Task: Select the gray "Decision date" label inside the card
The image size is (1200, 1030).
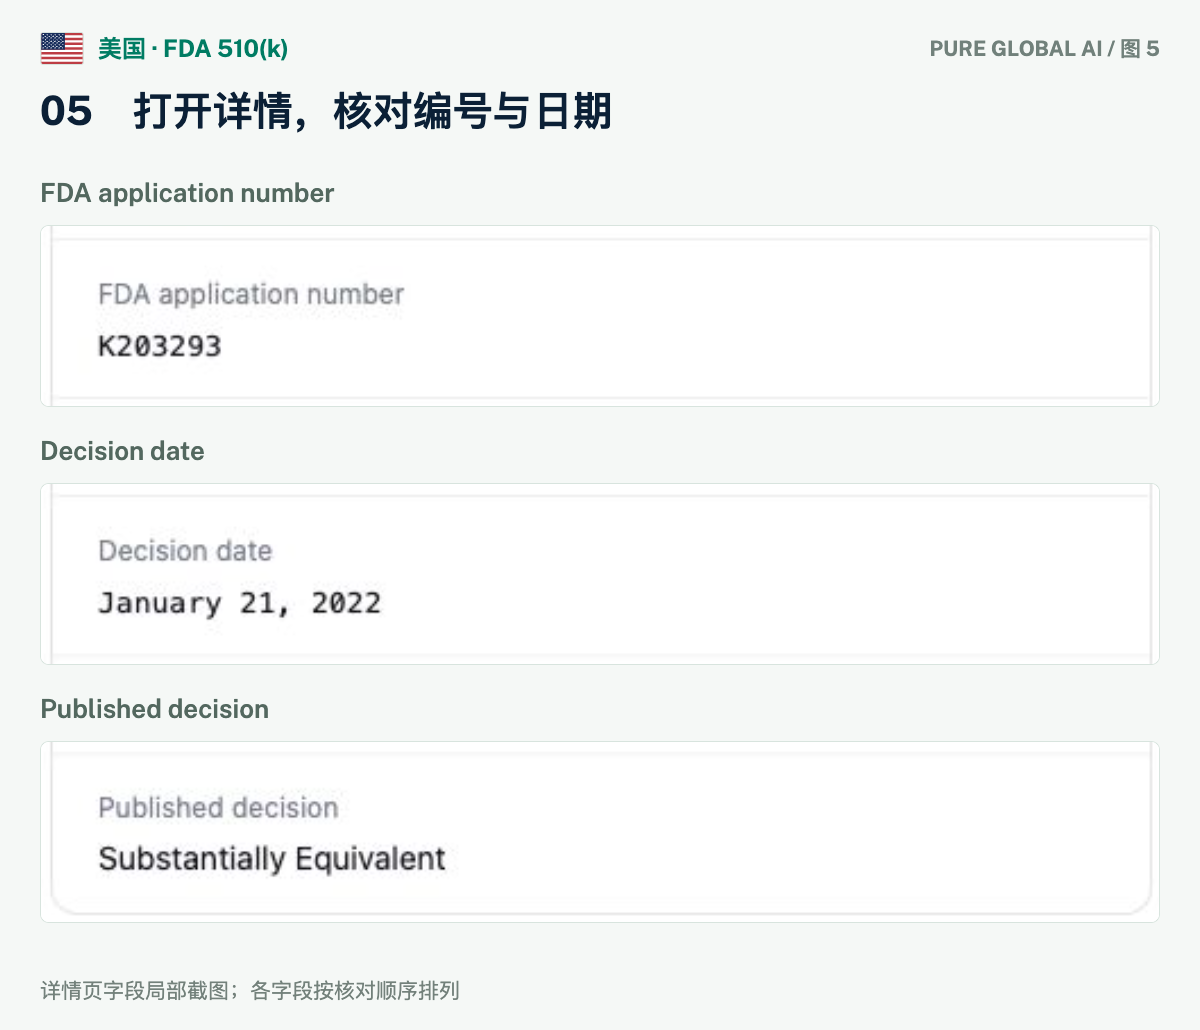Action: tap(185, 551)
